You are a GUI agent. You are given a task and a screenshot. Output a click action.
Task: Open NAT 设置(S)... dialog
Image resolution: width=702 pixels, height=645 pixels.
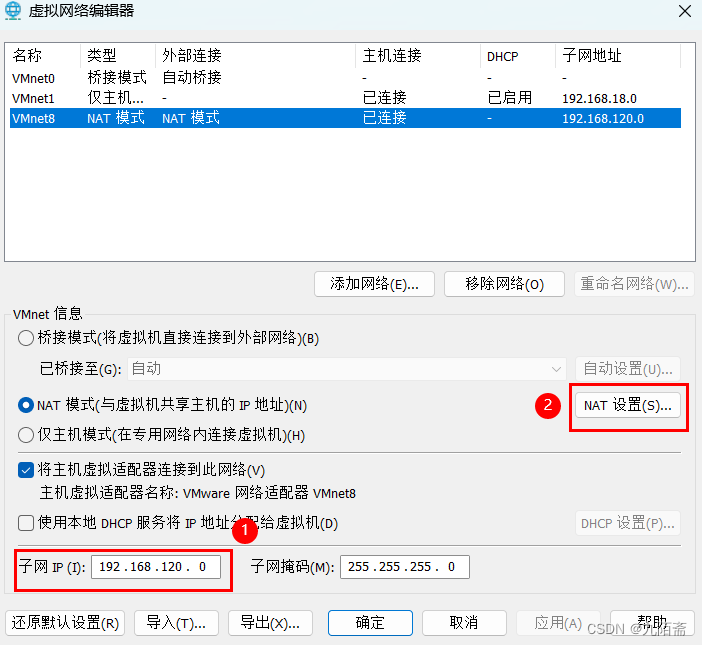[628, 406]
